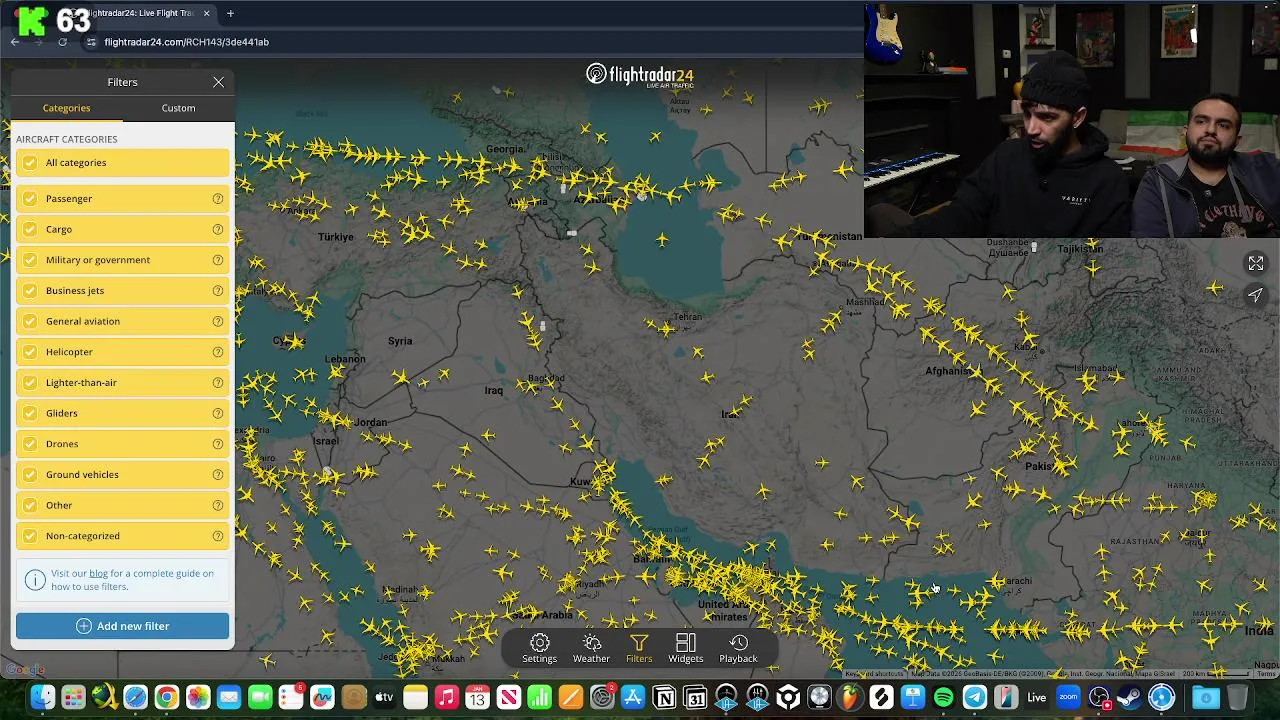Open Steam from the dock

click(1130, 697)
